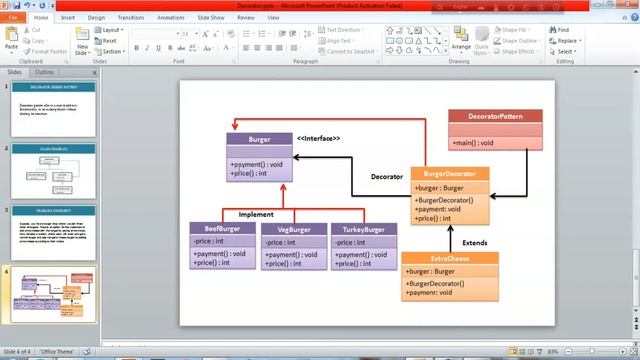The width and height of the screenshot is (640, 360).
Task: Open the font name combo box
Action: pos(156,34)
